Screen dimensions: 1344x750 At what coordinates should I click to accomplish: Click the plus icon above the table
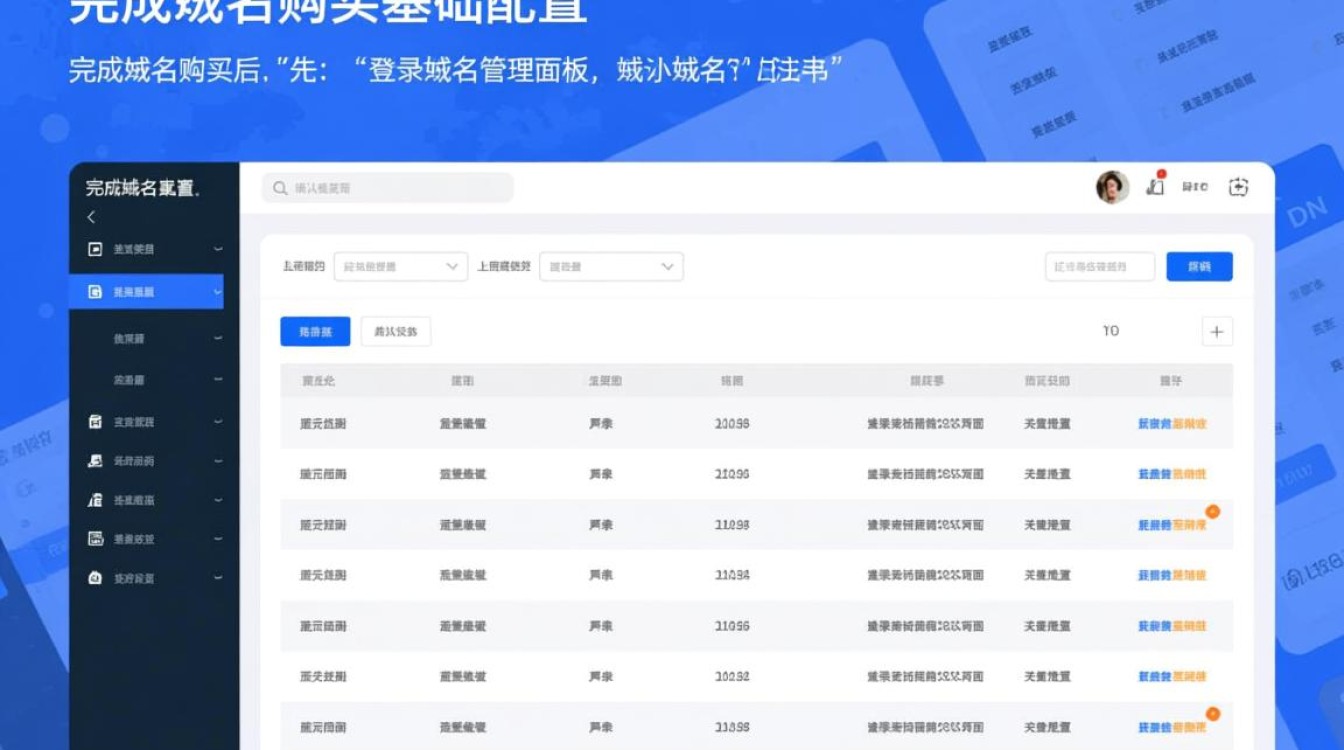pos(1217,331)
